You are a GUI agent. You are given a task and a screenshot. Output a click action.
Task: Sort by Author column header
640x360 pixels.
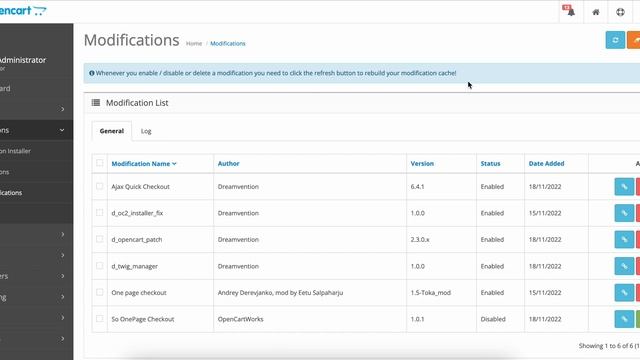pyautogui.click(x=229, y=164)
